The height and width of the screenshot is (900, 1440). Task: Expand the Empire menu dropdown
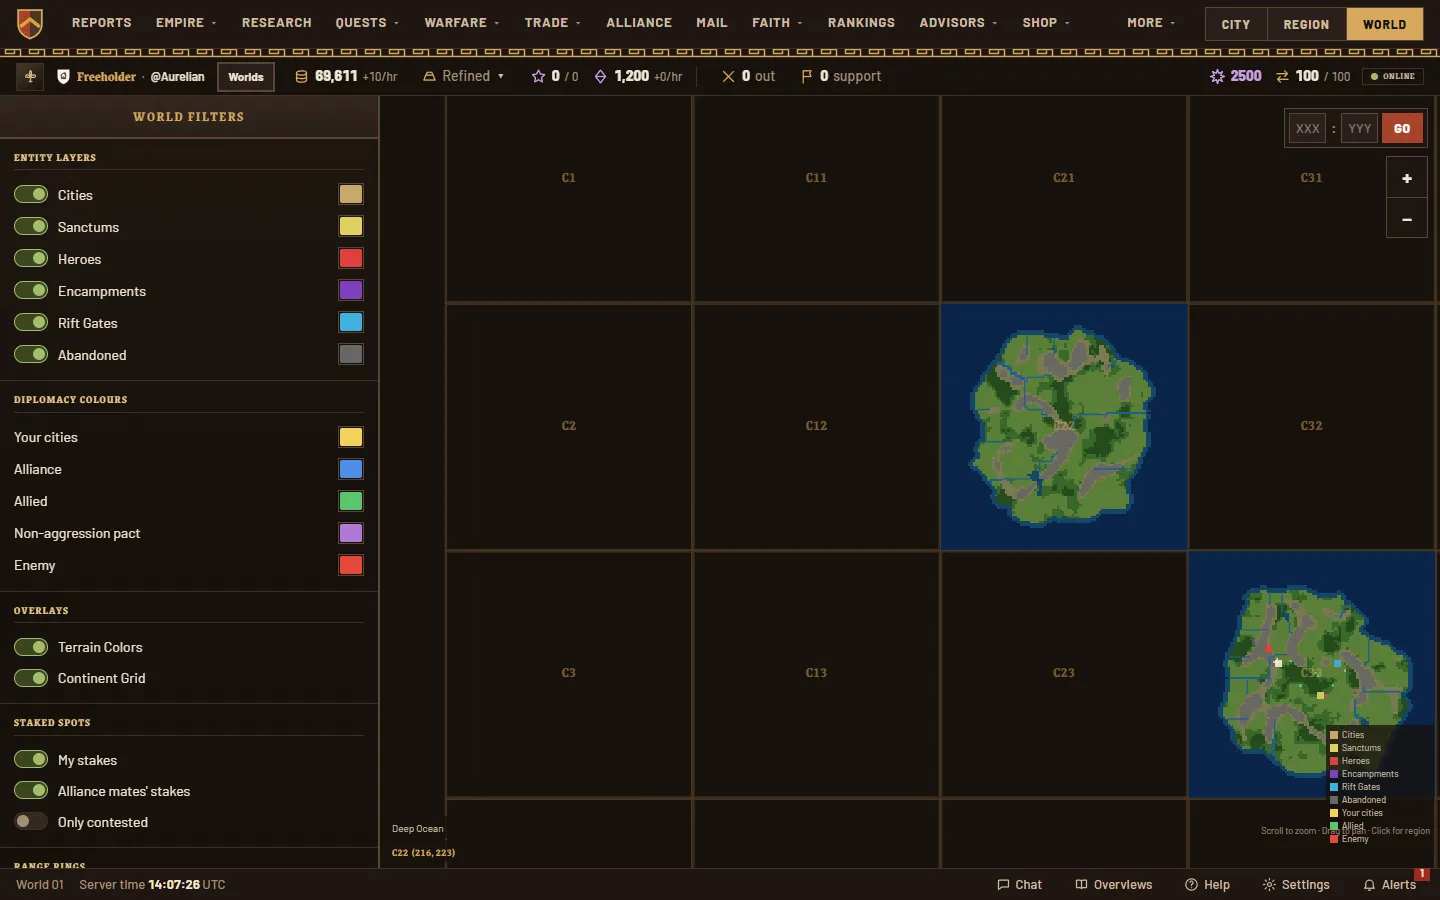[186, 22]
